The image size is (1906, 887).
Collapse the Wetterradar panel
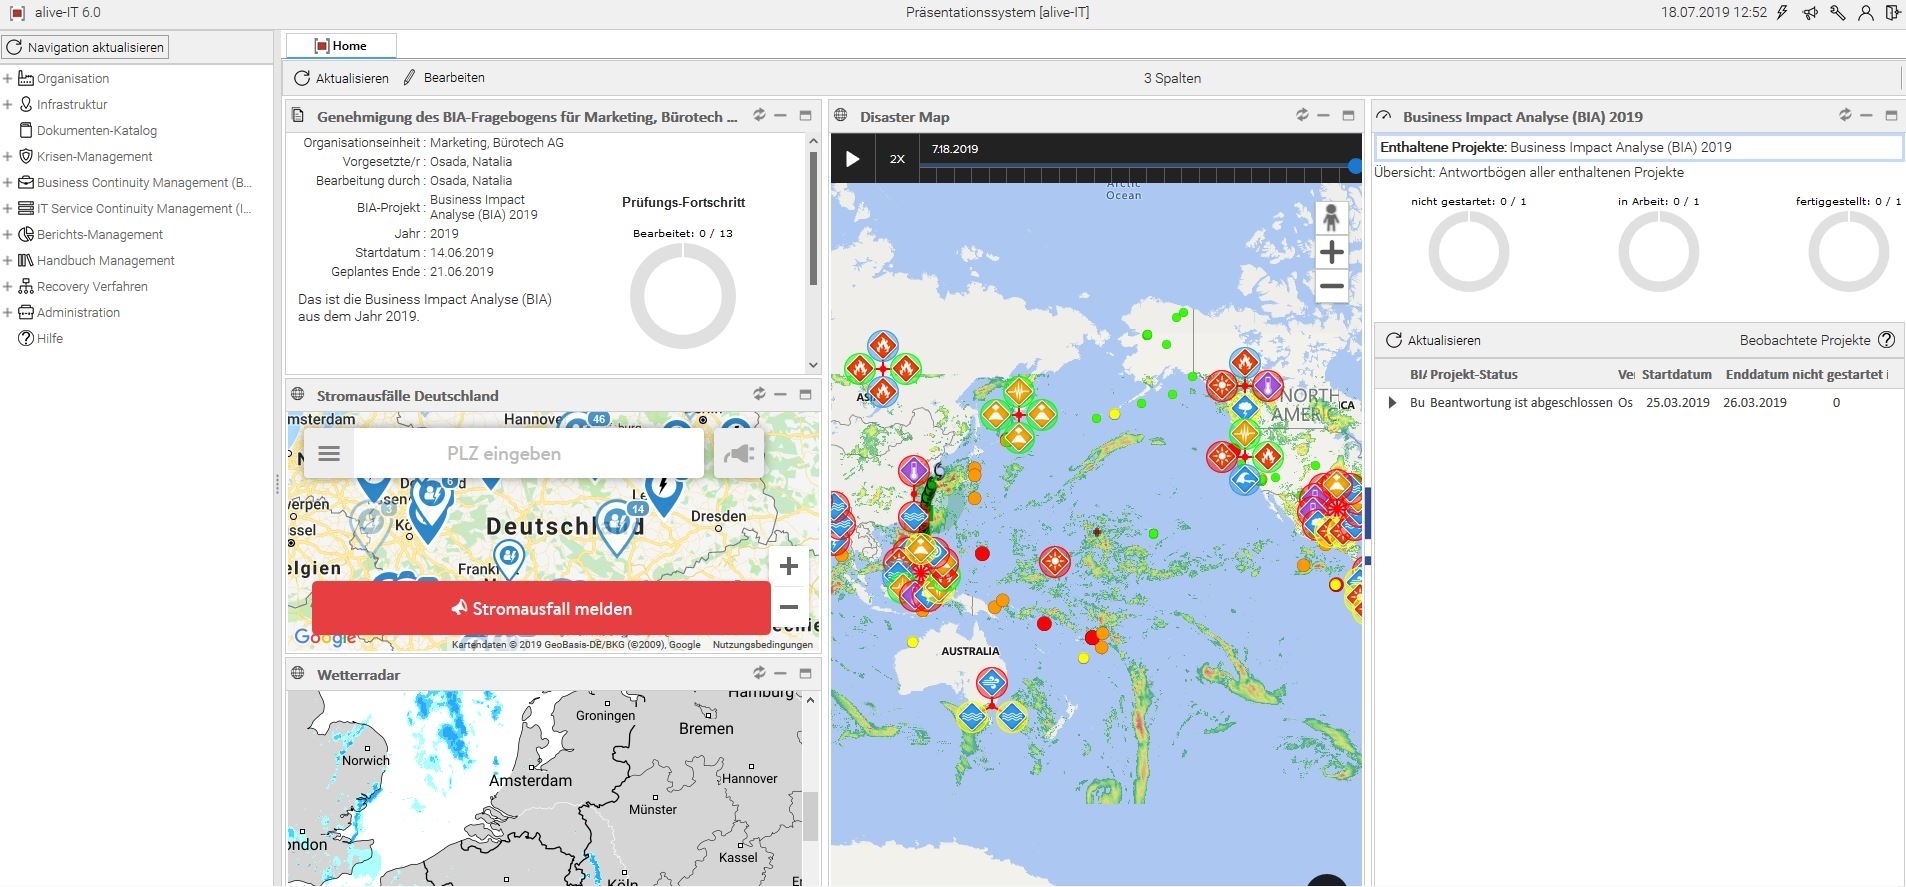(x=781, y=674)
